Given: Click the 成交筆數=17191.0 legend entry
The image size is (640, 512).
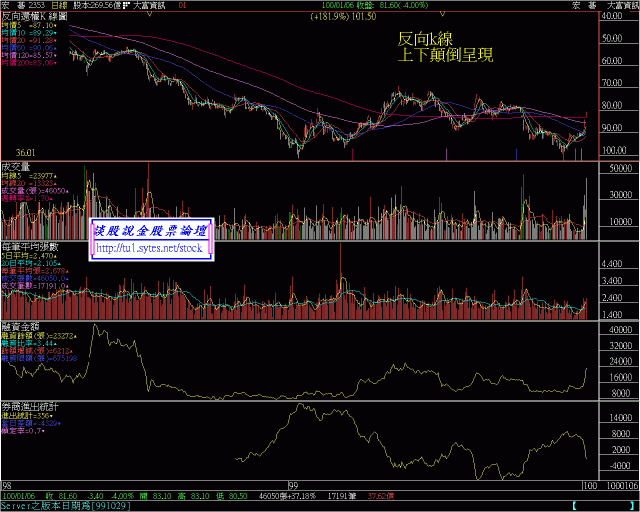Looking at the screenshot, I should (x=35, y=286).
